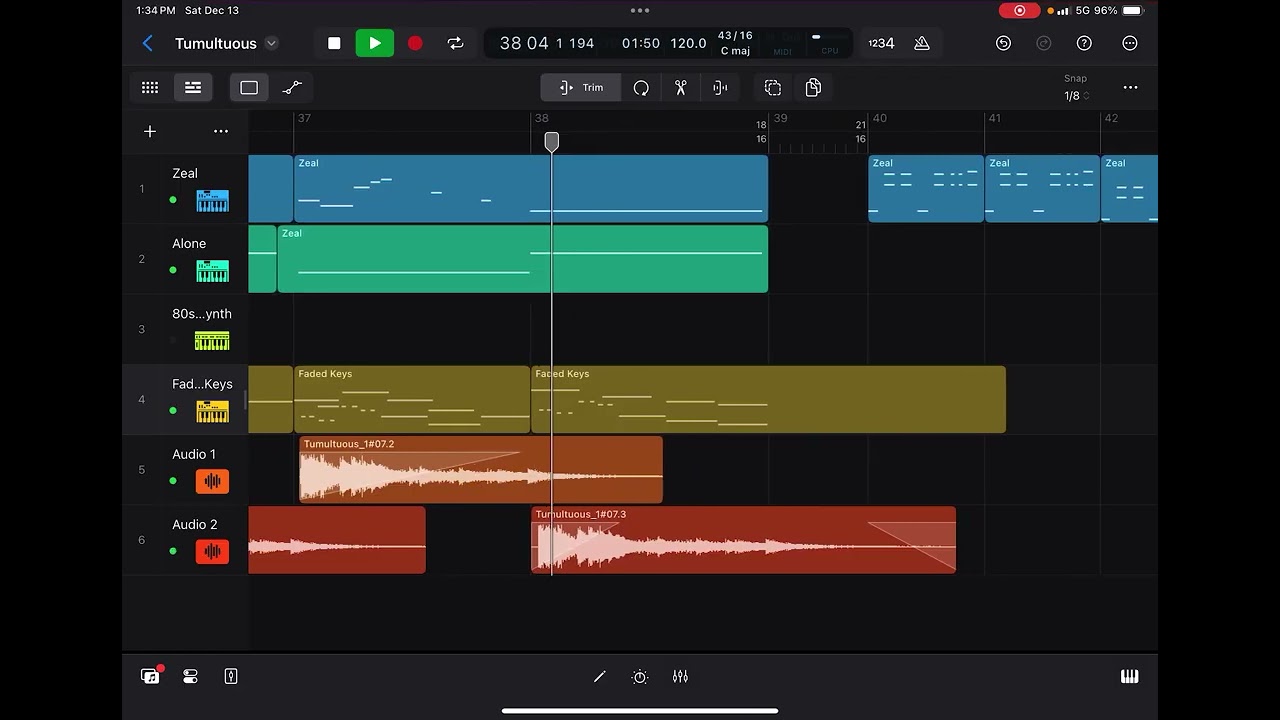The image size is (1280, 720).
Task: Select the Alone track instrument icon
Action: coord(212,271)
